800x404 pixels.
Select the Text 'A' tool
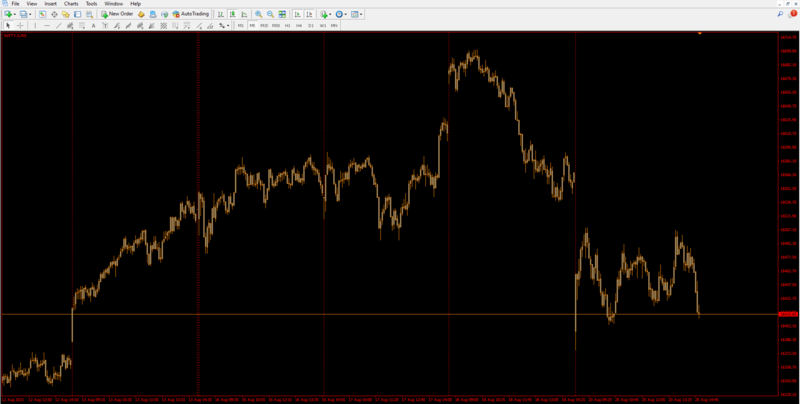tap(93, 26)
